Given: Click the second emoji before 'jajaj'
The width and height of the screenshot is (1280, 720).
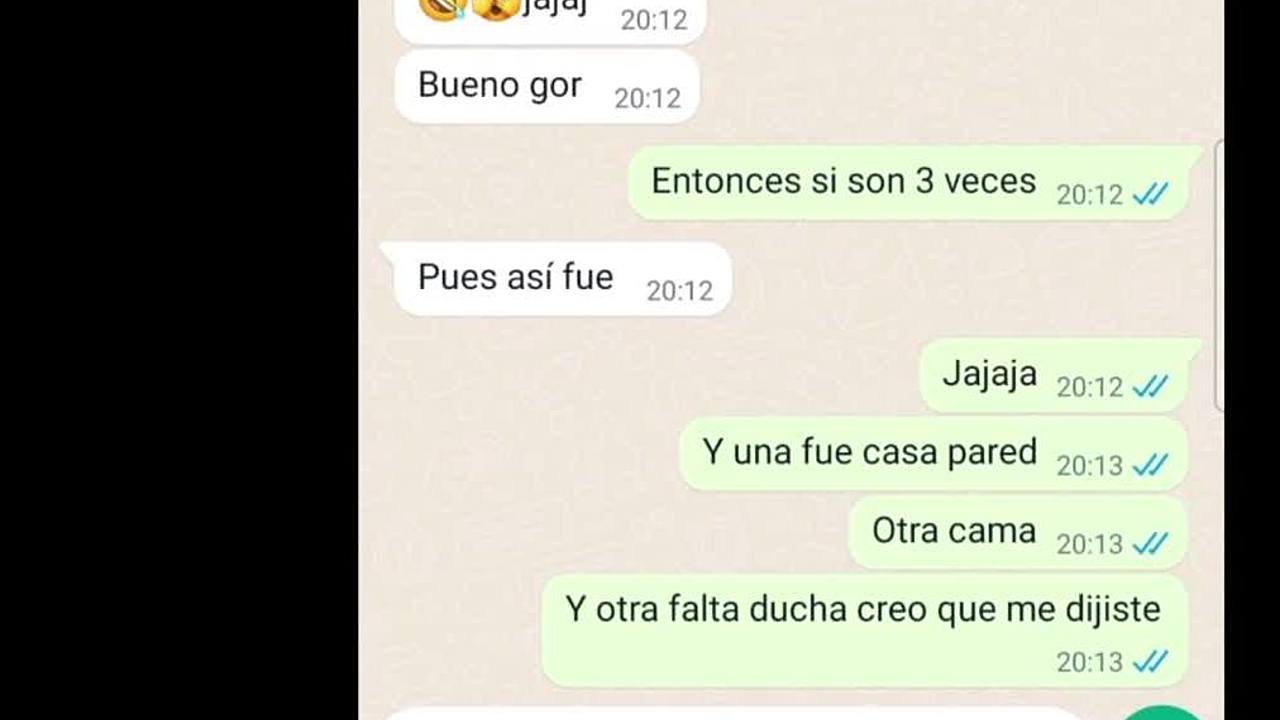Looking at the screenshot, I should click(x=495, y=8).
